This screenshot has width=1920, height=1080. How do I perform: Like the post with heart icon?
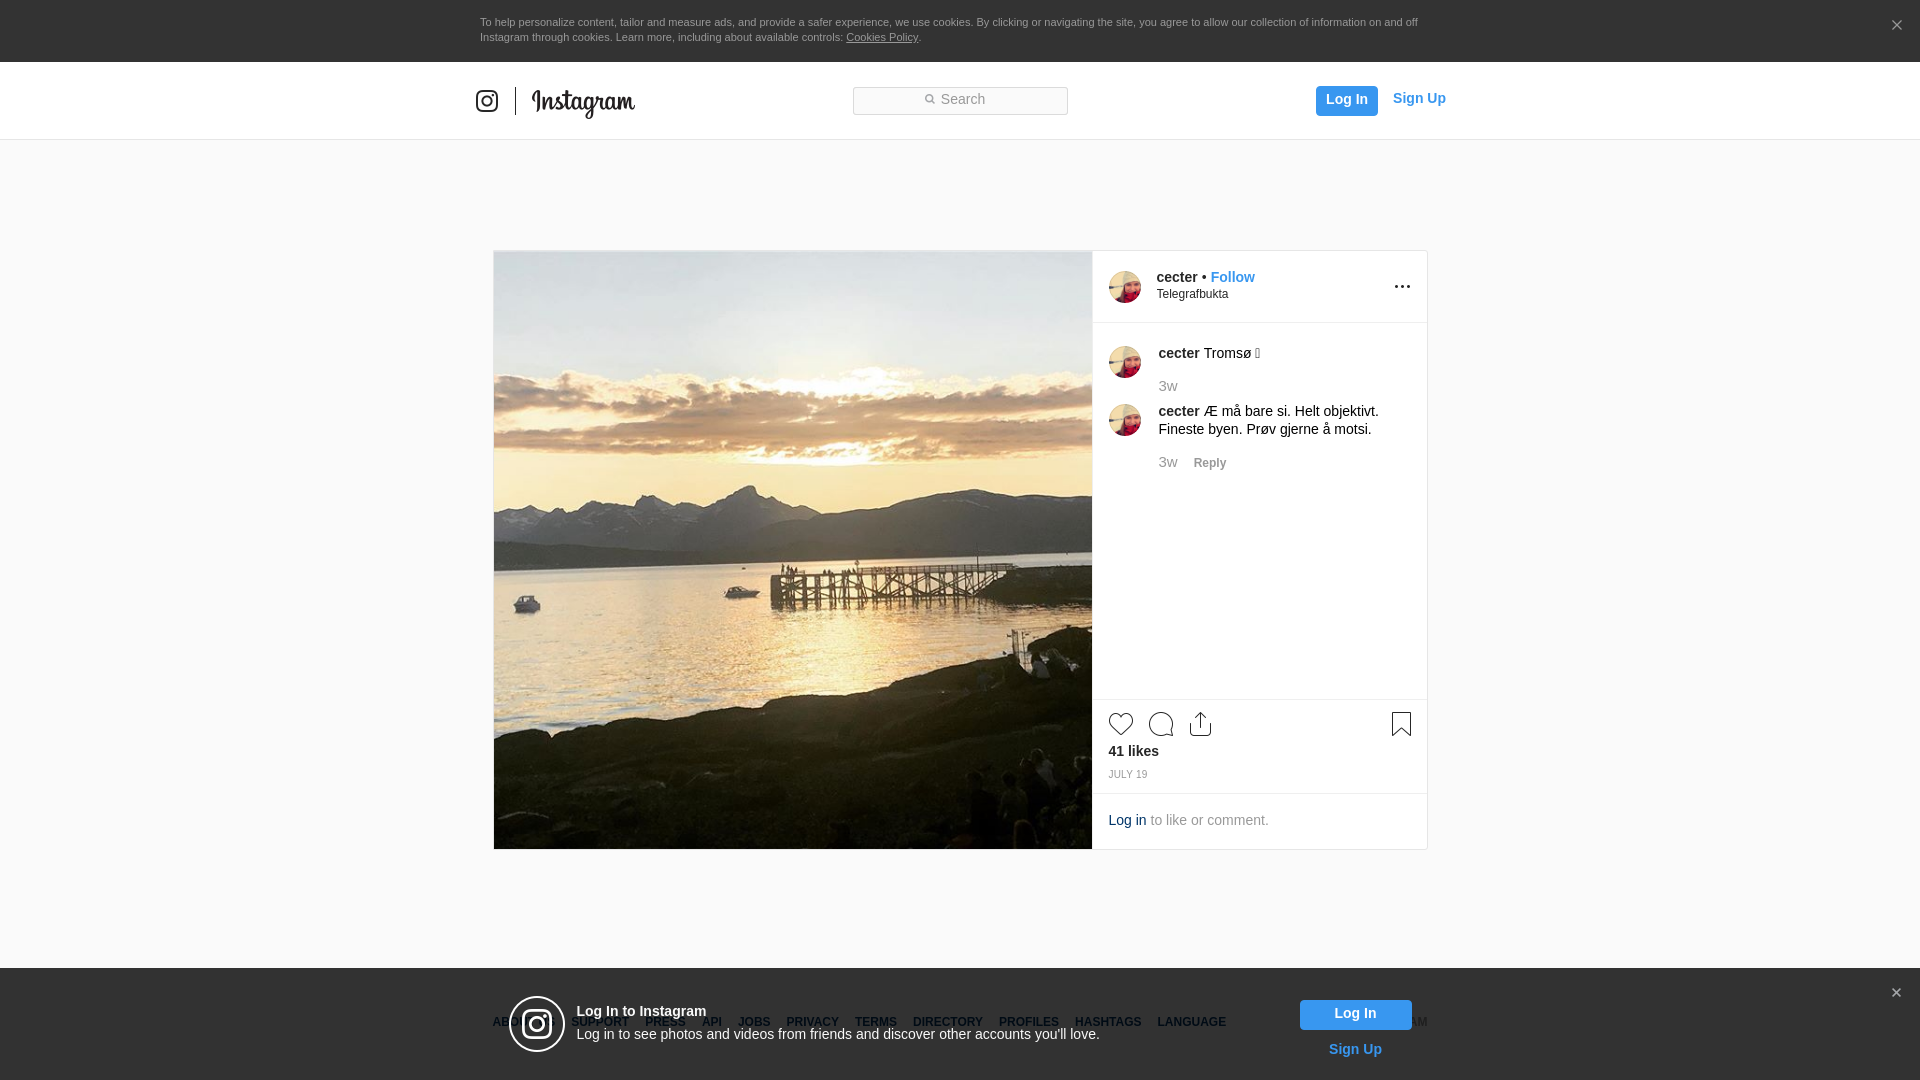1120,724
